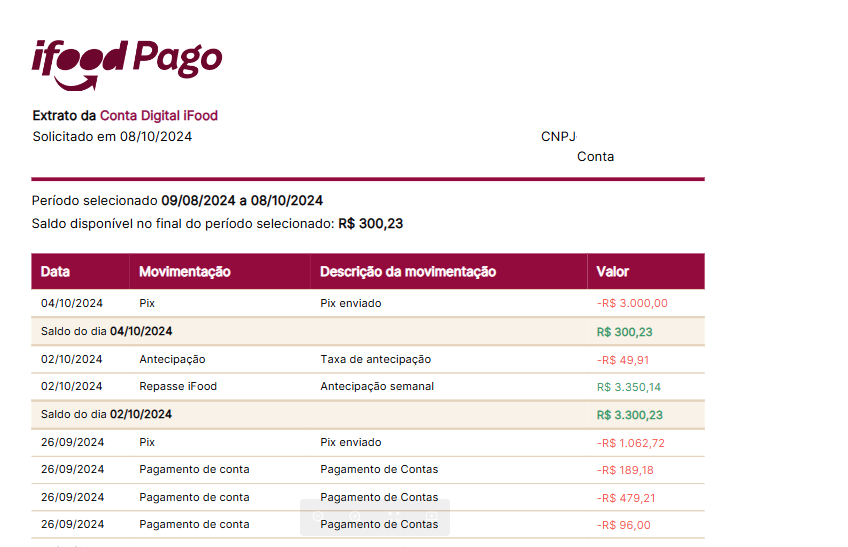Click the zoom out magnifier in floating toolbar
This screenshot has height=547, width=848.
coord(319,517)
